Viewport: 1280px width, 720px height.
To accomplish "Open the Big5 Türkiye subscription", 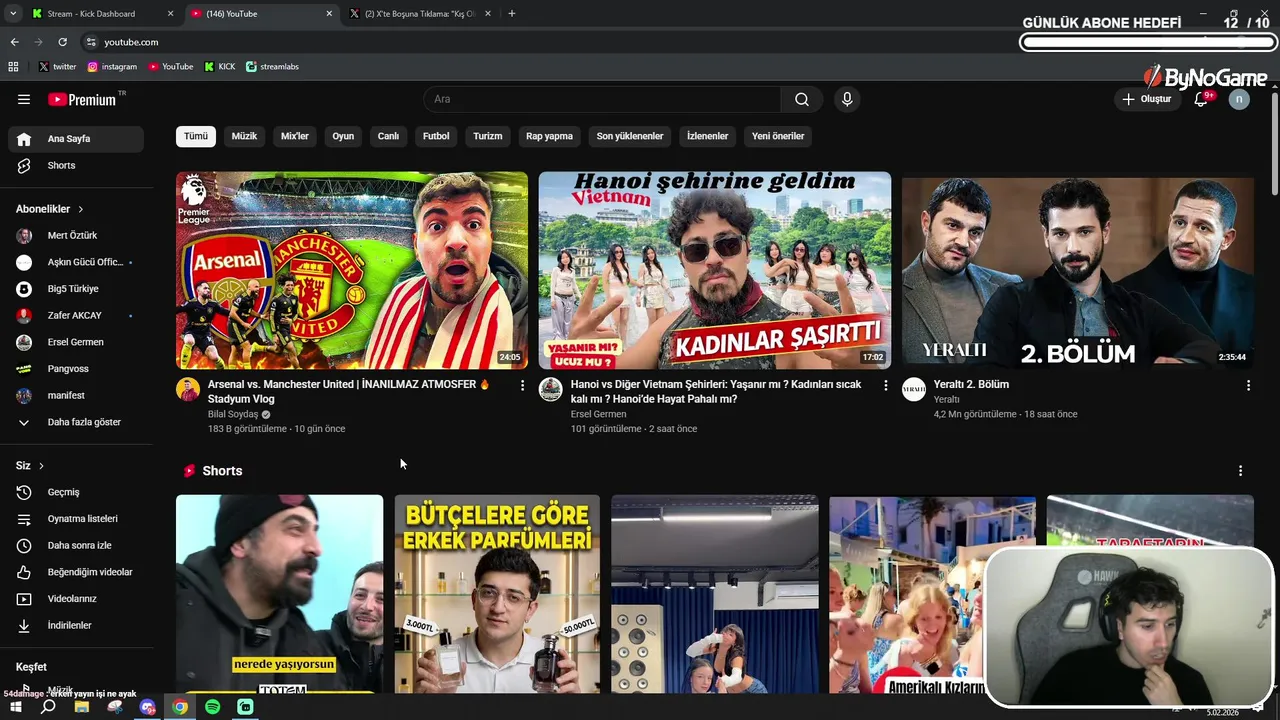I will click(76, 289).
